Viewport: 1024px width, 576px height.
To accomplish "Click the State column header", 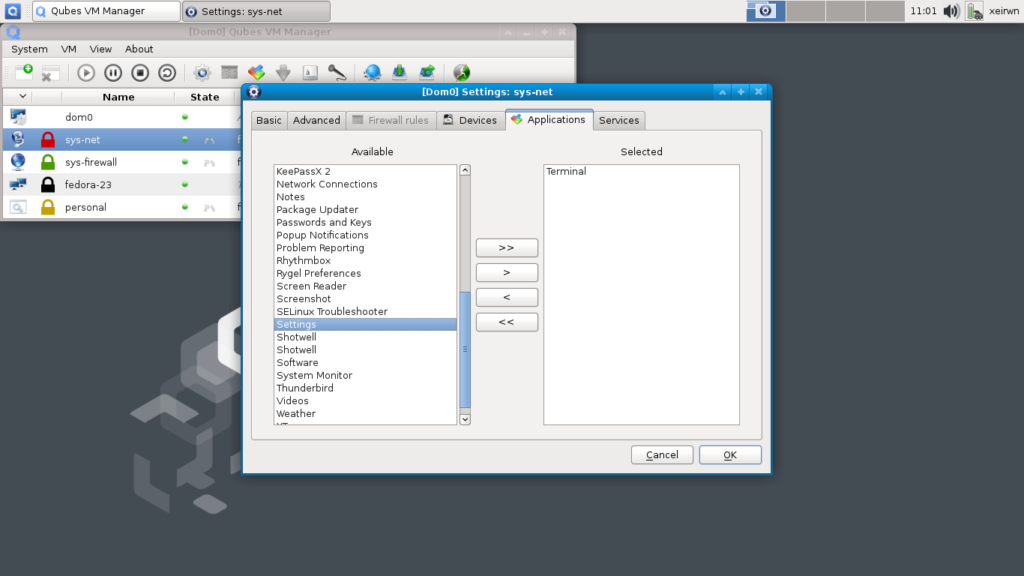I will point(204,97).
